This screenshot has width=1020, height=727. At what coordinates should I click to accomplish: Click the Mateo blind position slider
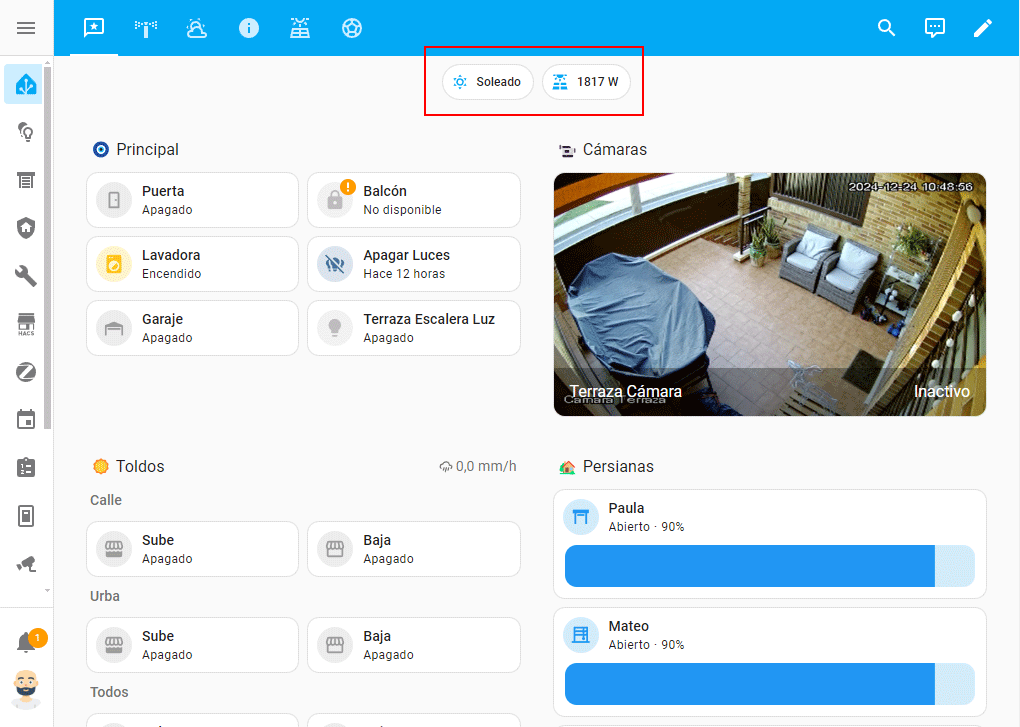770,684
